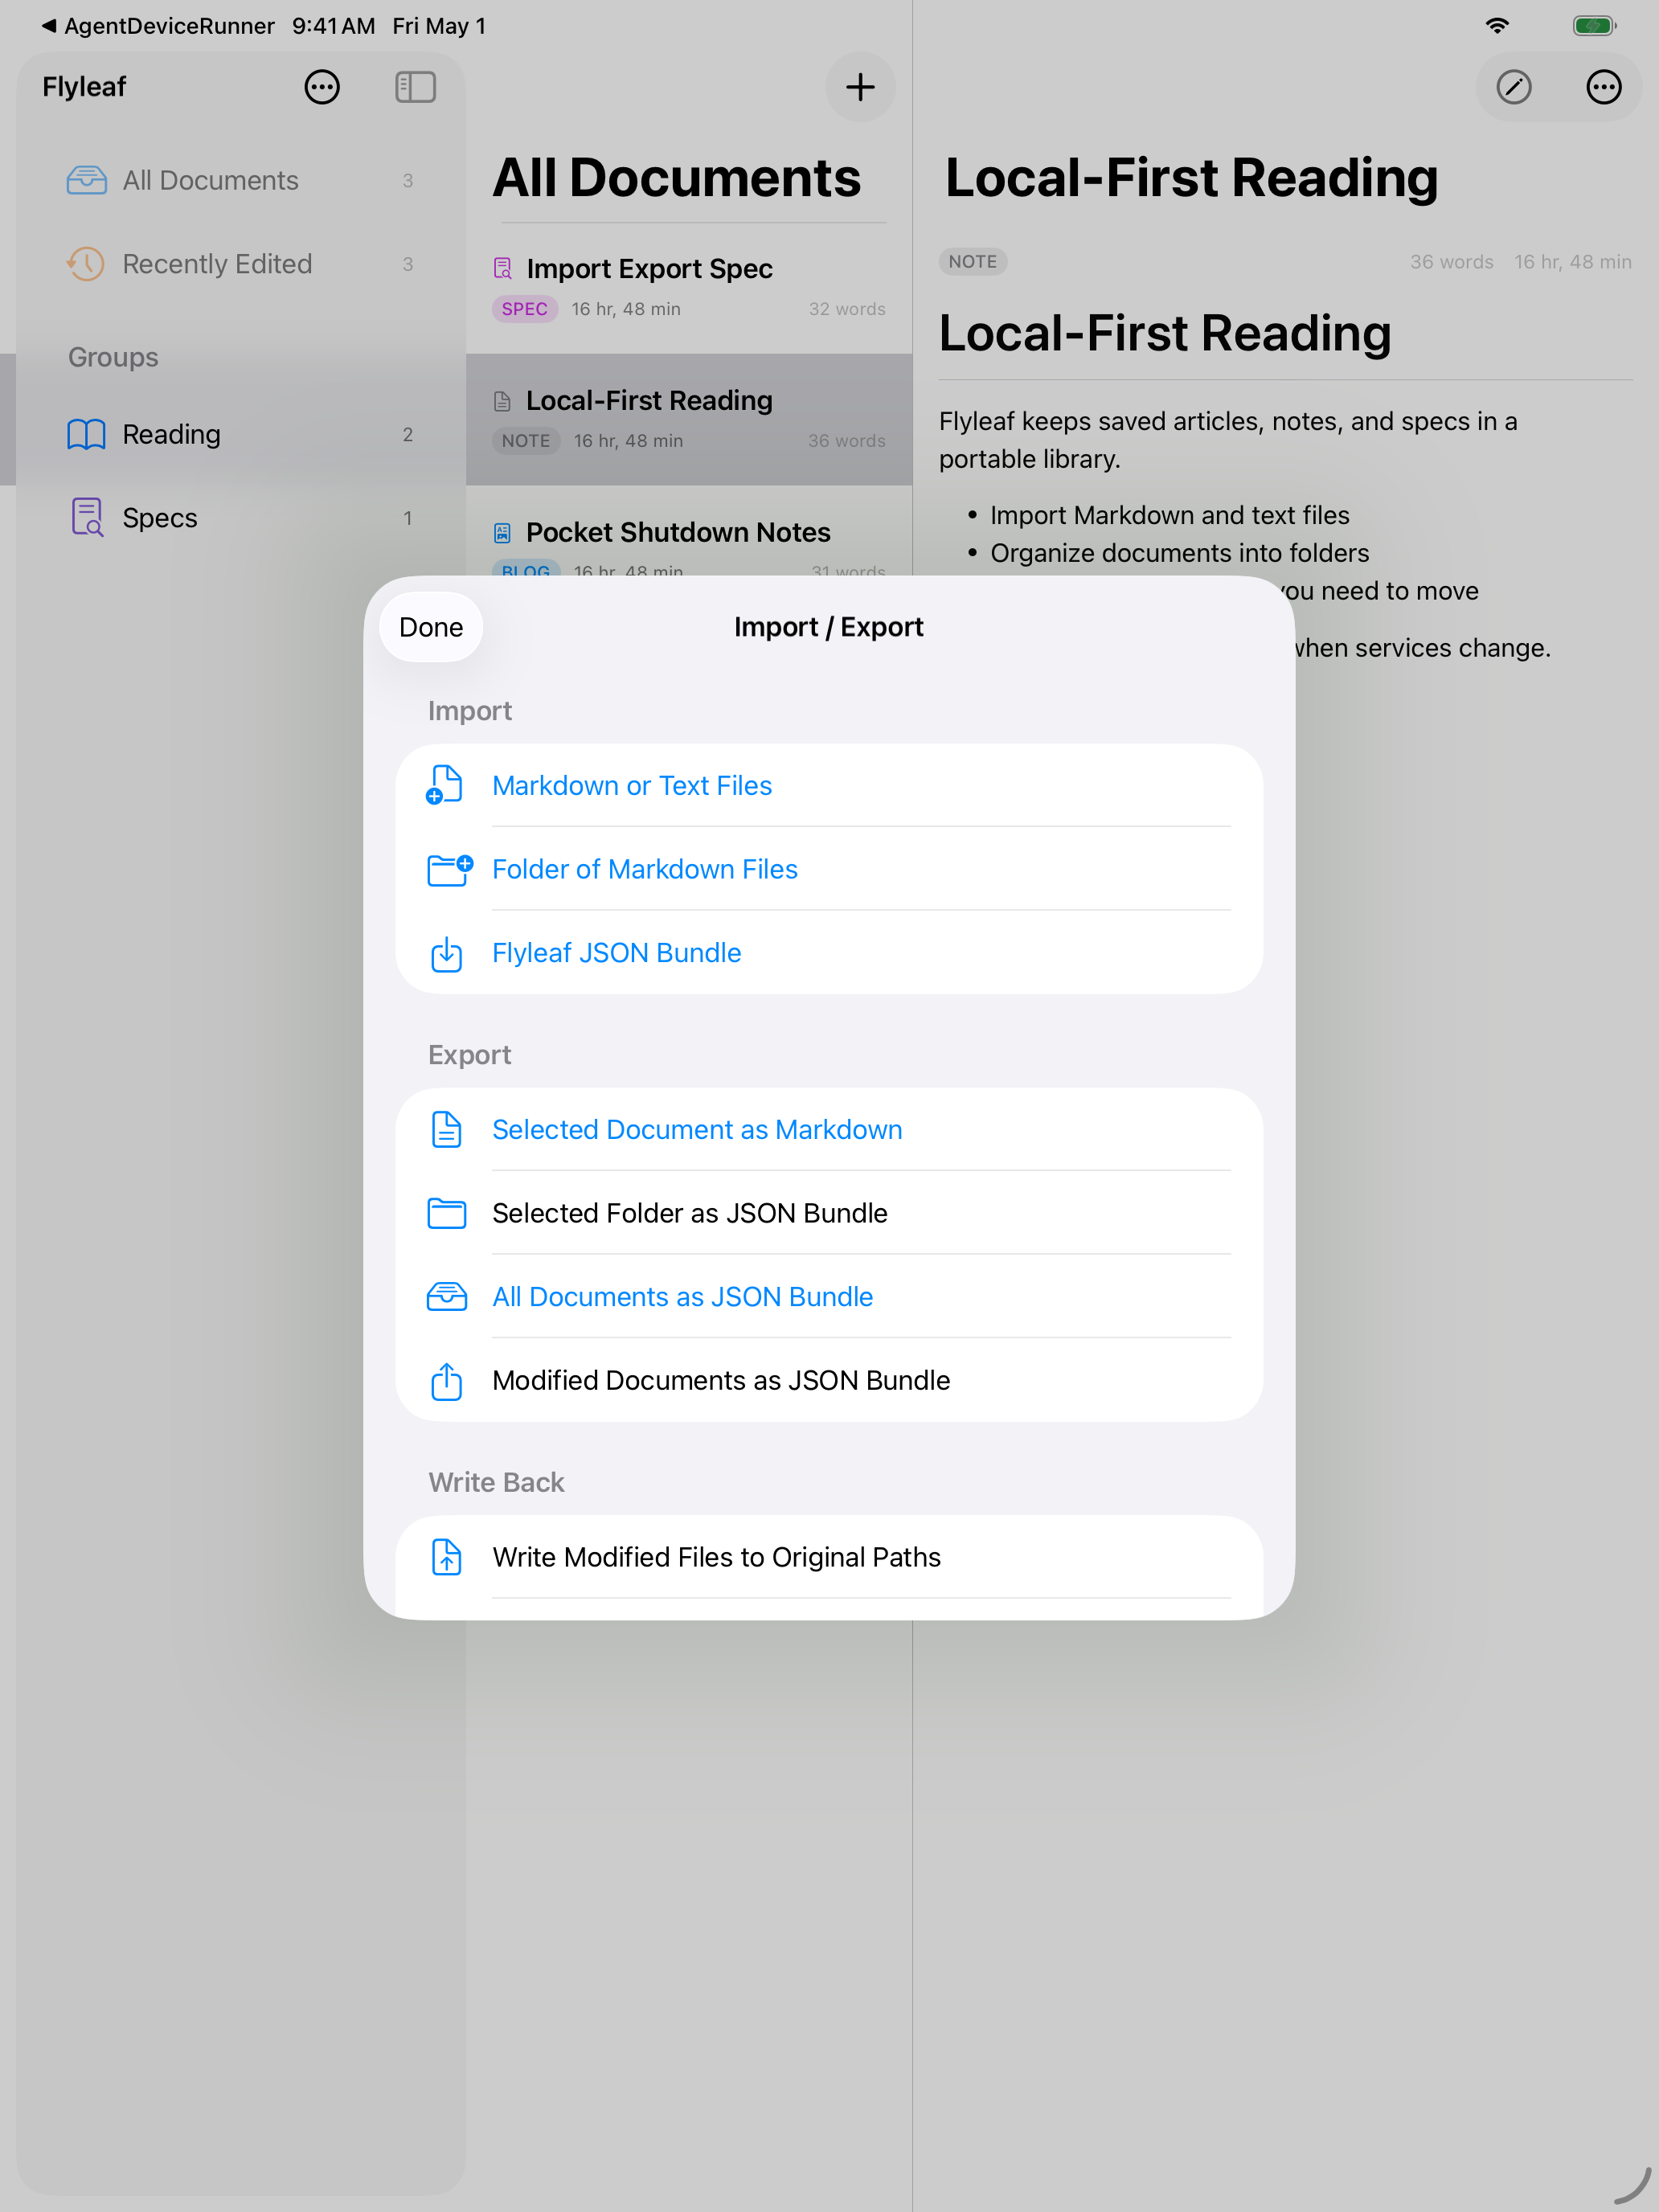Screen dimensions: 1659x2212
Task: Click the Pocket Shutdown Notes row icon
Action: click(x=502, y=533)
